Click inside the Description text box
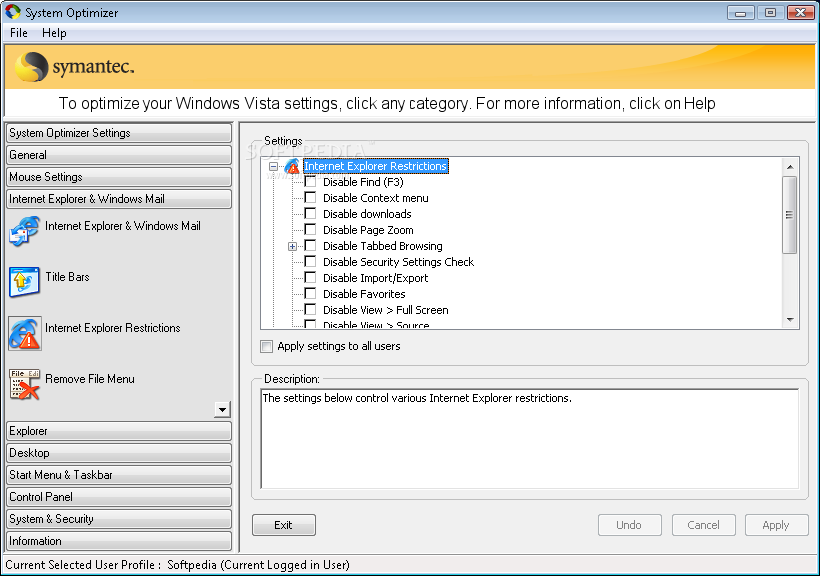 [530, 439]
